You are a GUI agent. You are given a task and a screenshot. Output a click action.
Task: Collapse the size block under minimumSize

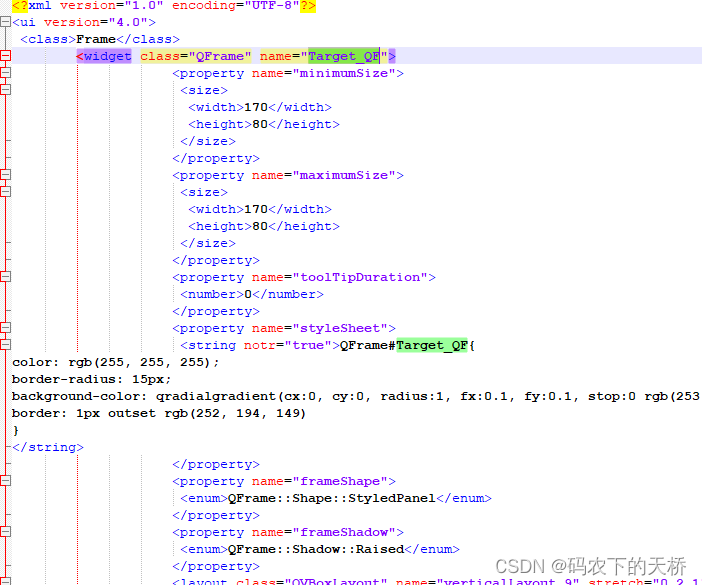[x=5, y=90]
